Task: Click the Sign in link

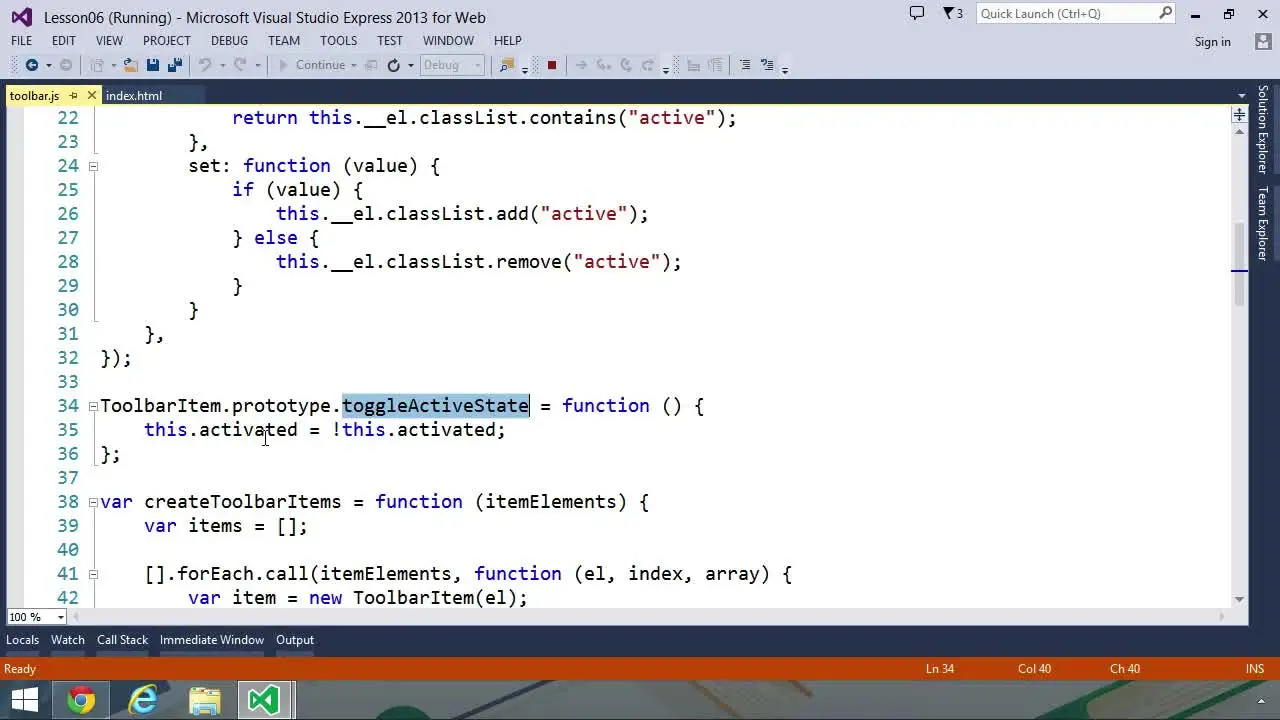Action: pos(1213,42)
